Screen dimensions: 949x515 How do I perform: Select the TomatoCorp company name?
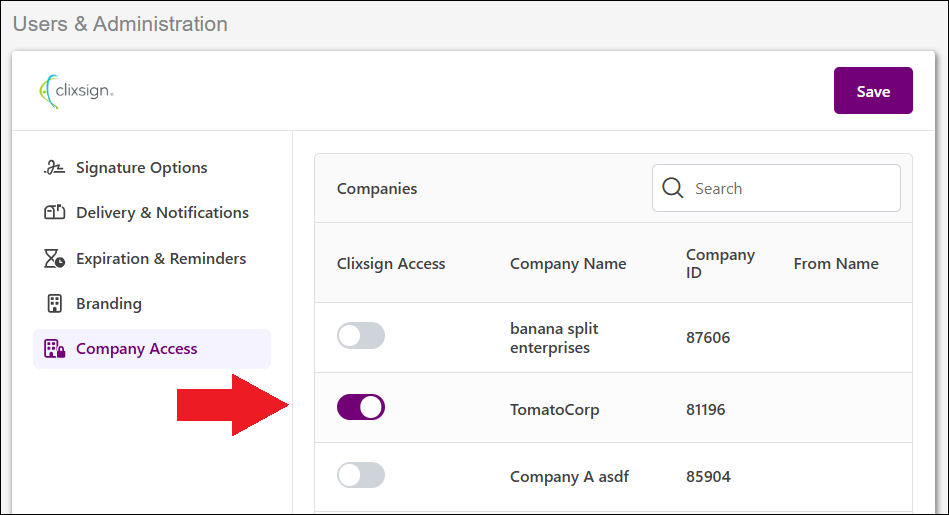tap(554, 410)
